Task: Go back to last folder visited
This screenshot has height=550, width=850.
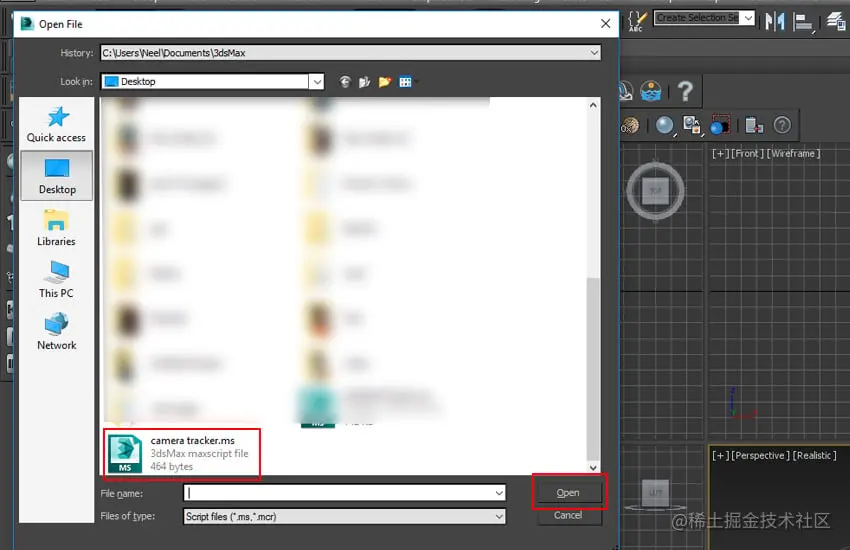Action: pyautogui.click(x=345, y=82)
